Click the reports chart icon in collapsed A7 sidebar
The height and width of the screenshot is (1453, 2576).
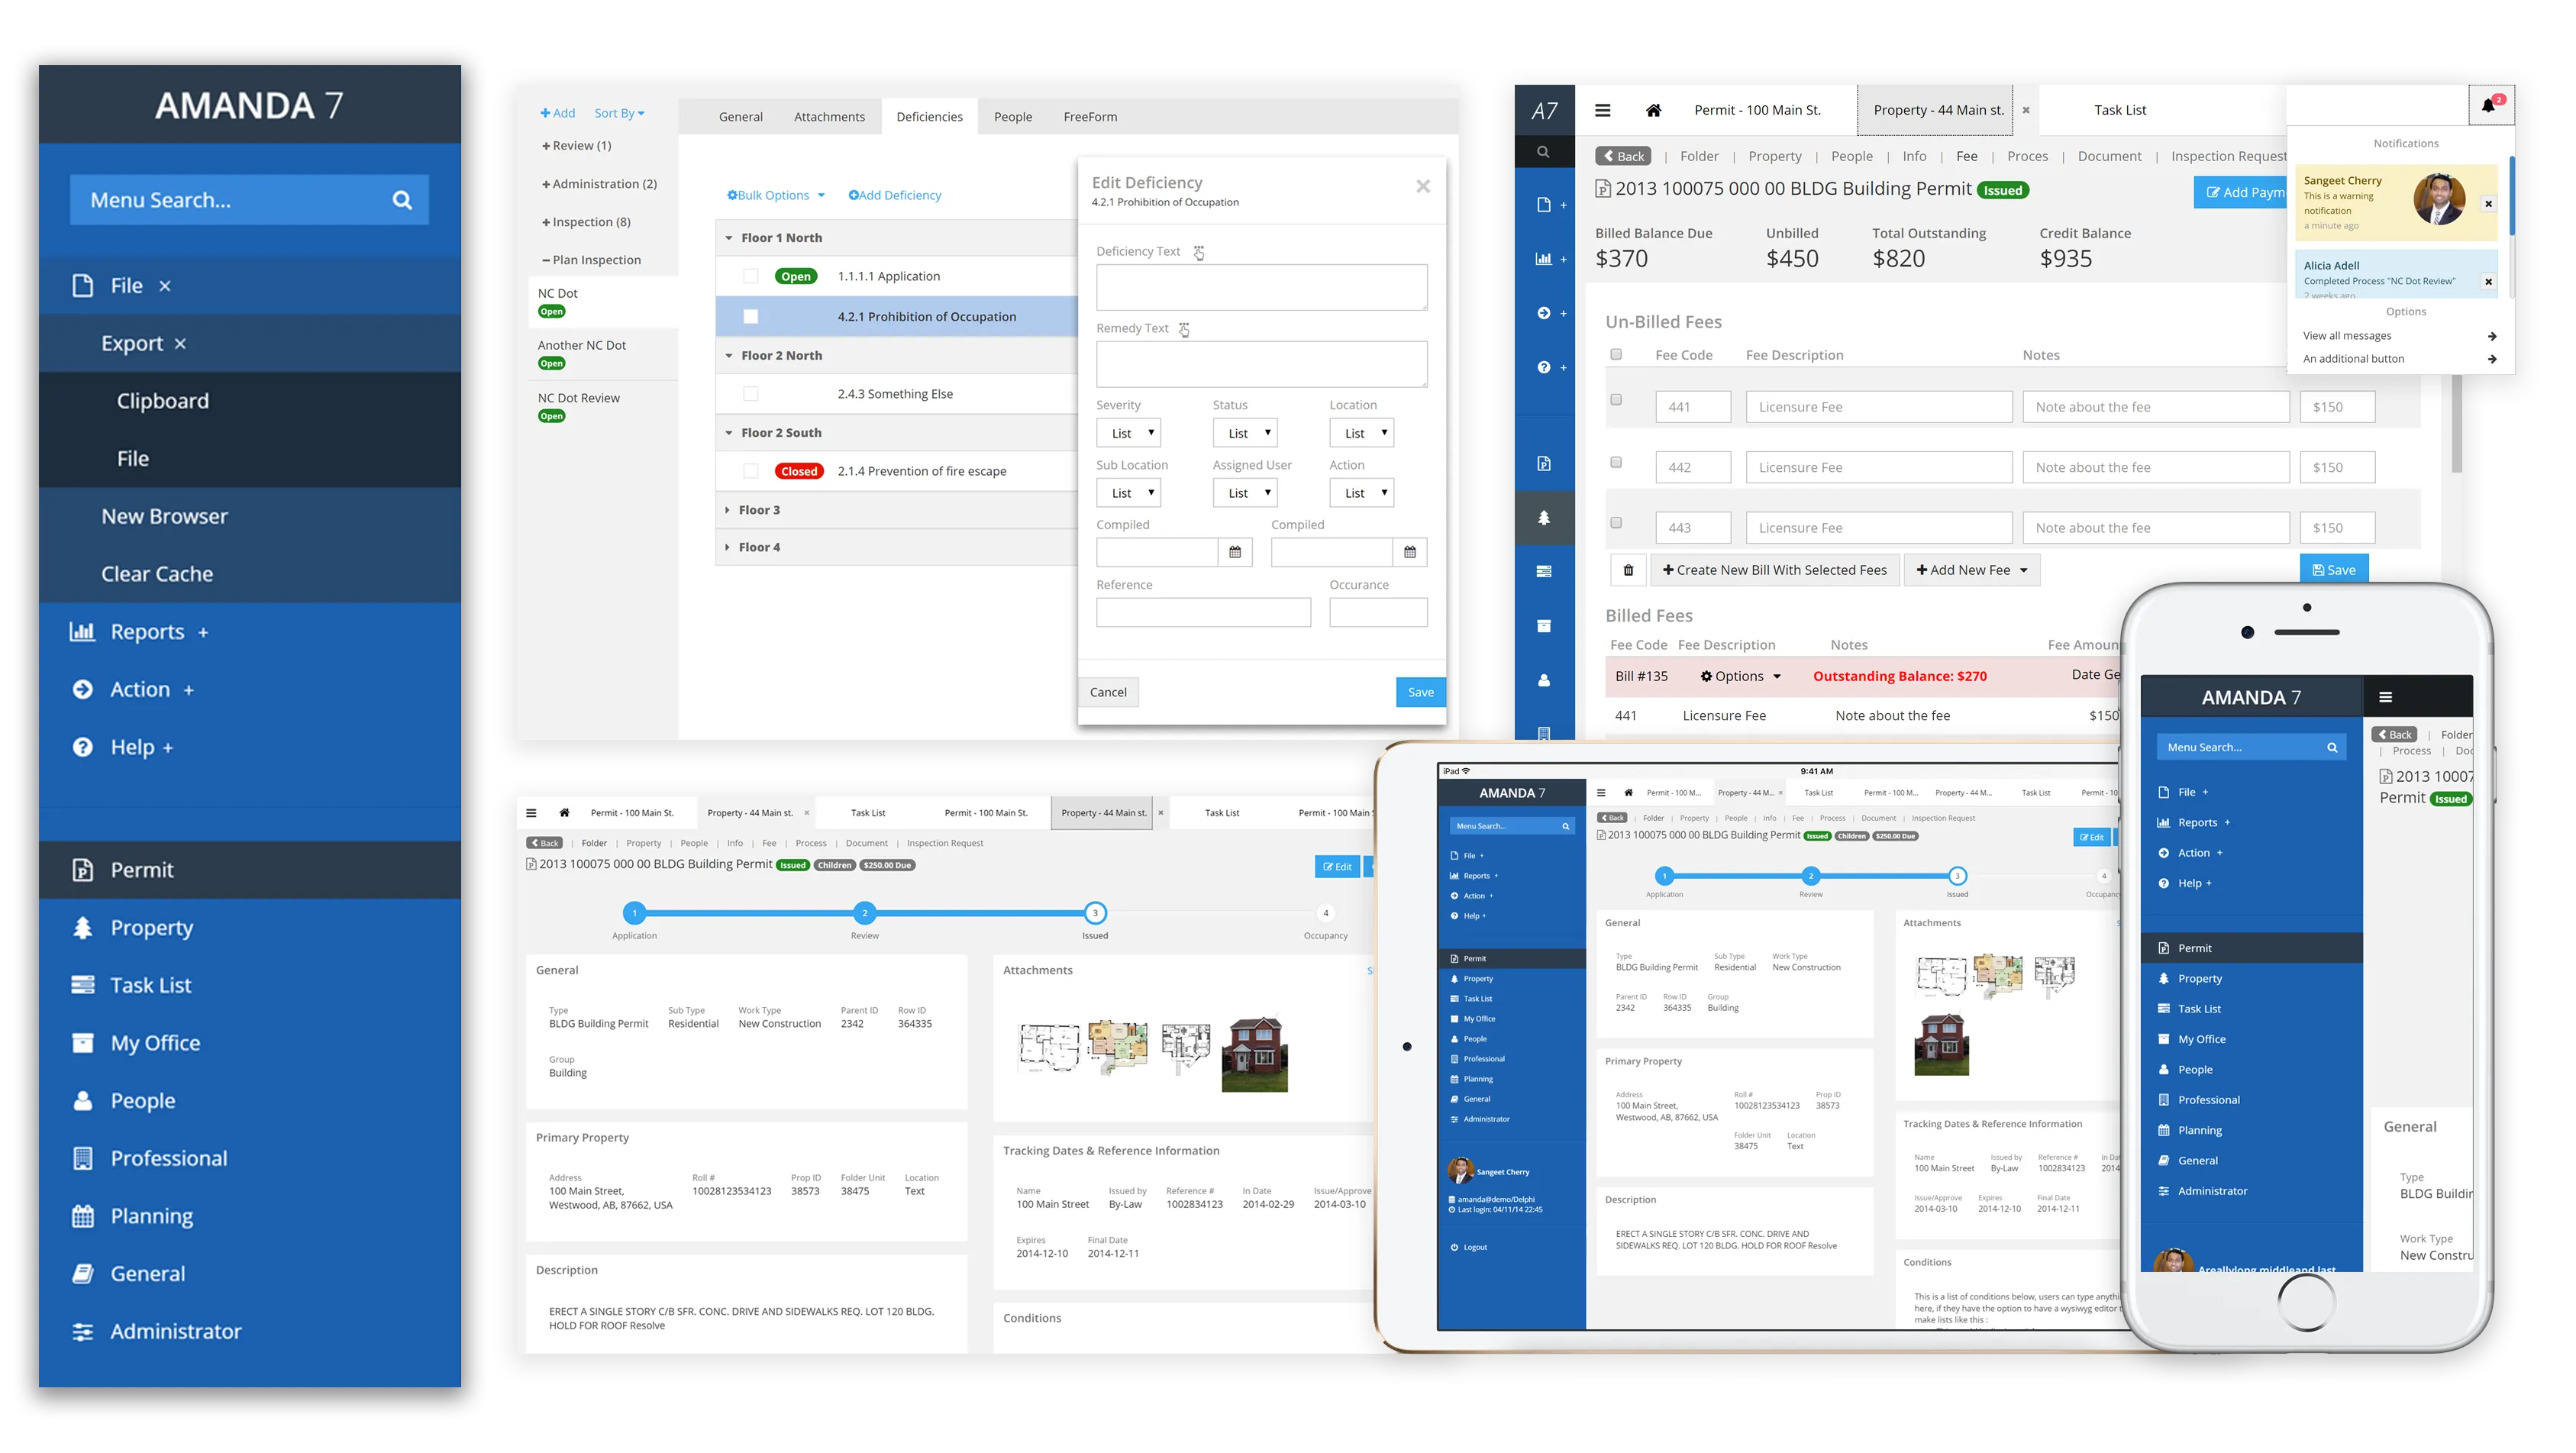point(1544,259)
